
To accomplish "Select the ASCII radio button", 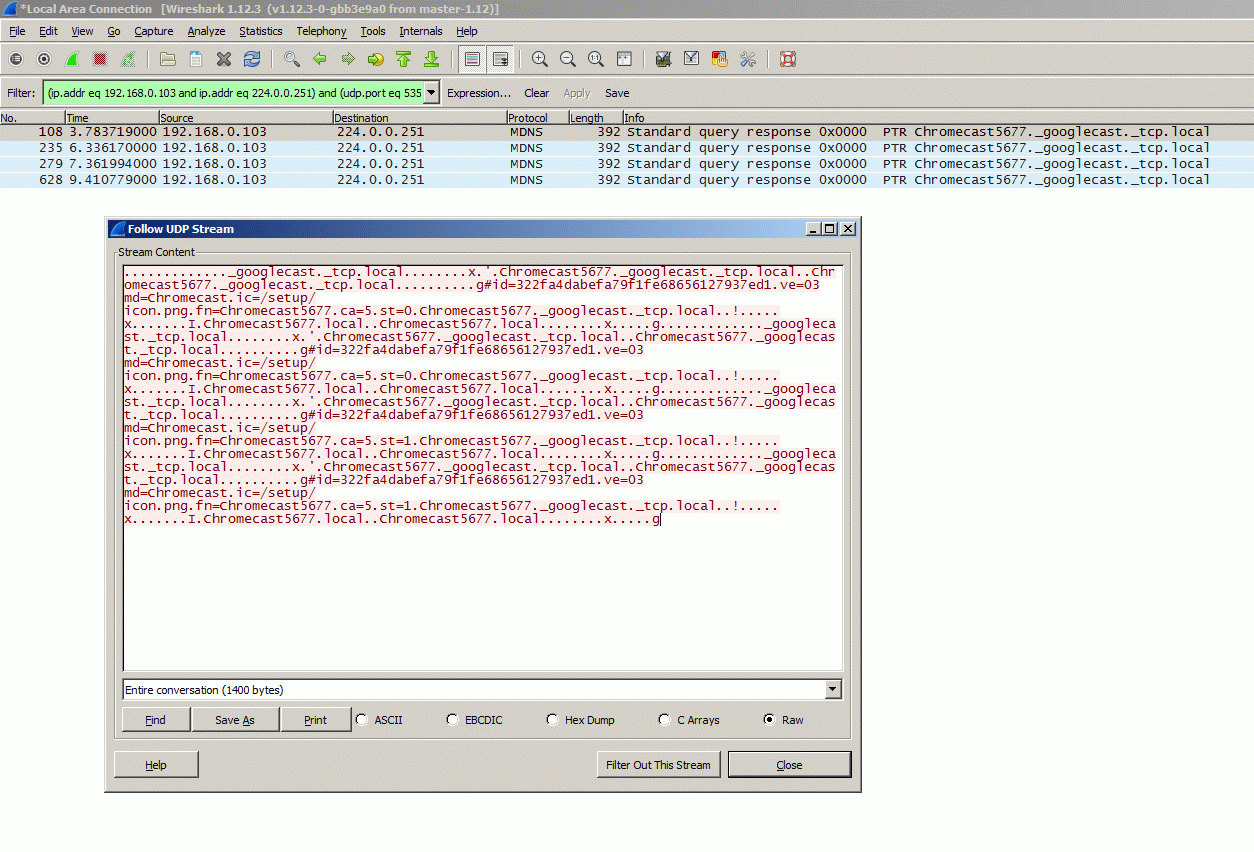I will point(361,719).
